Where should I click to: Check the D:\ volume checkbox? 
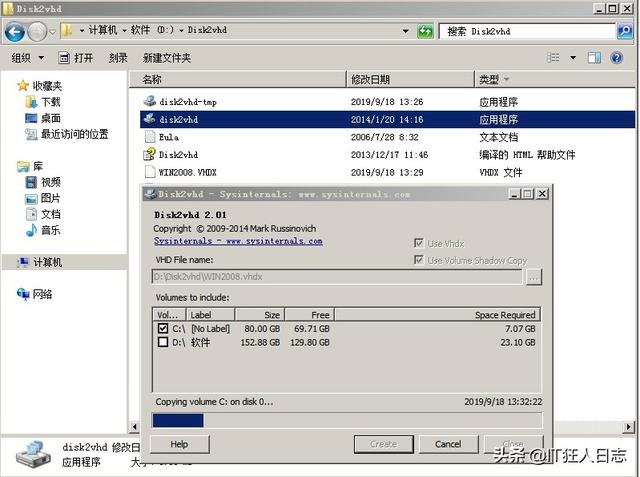point(163,342)
